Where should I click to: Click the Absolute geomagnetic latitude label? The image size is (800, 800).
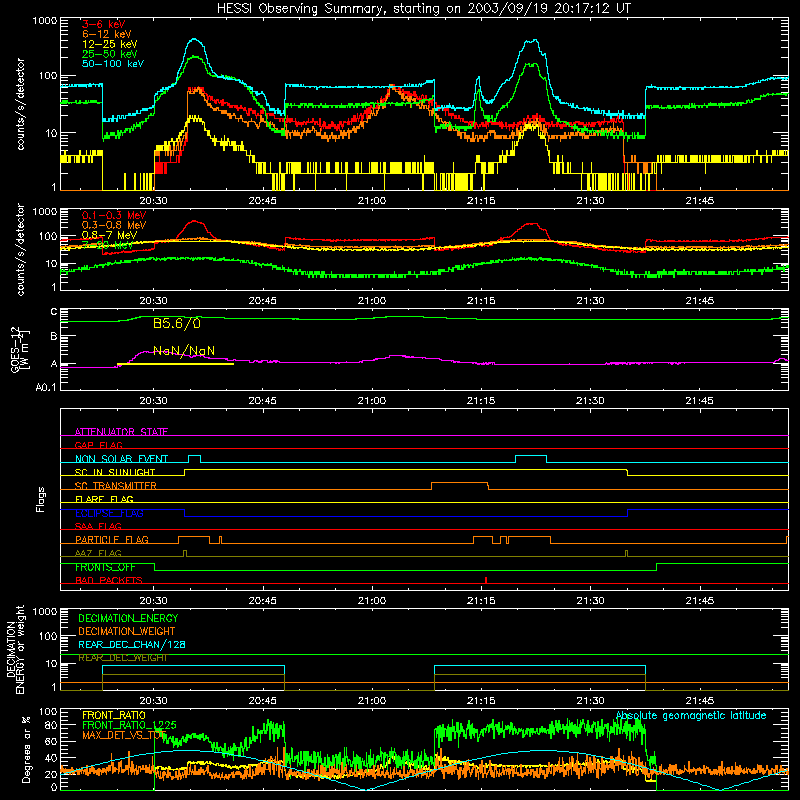[691, 715]
